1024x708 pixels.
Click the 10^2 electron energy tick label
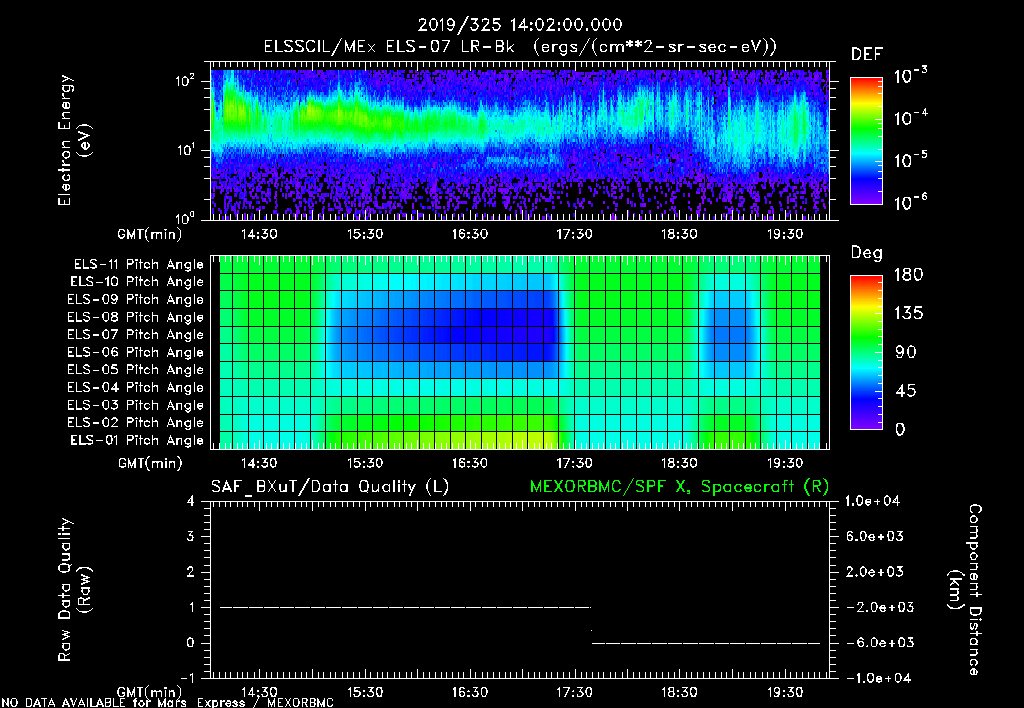[185, 82]
